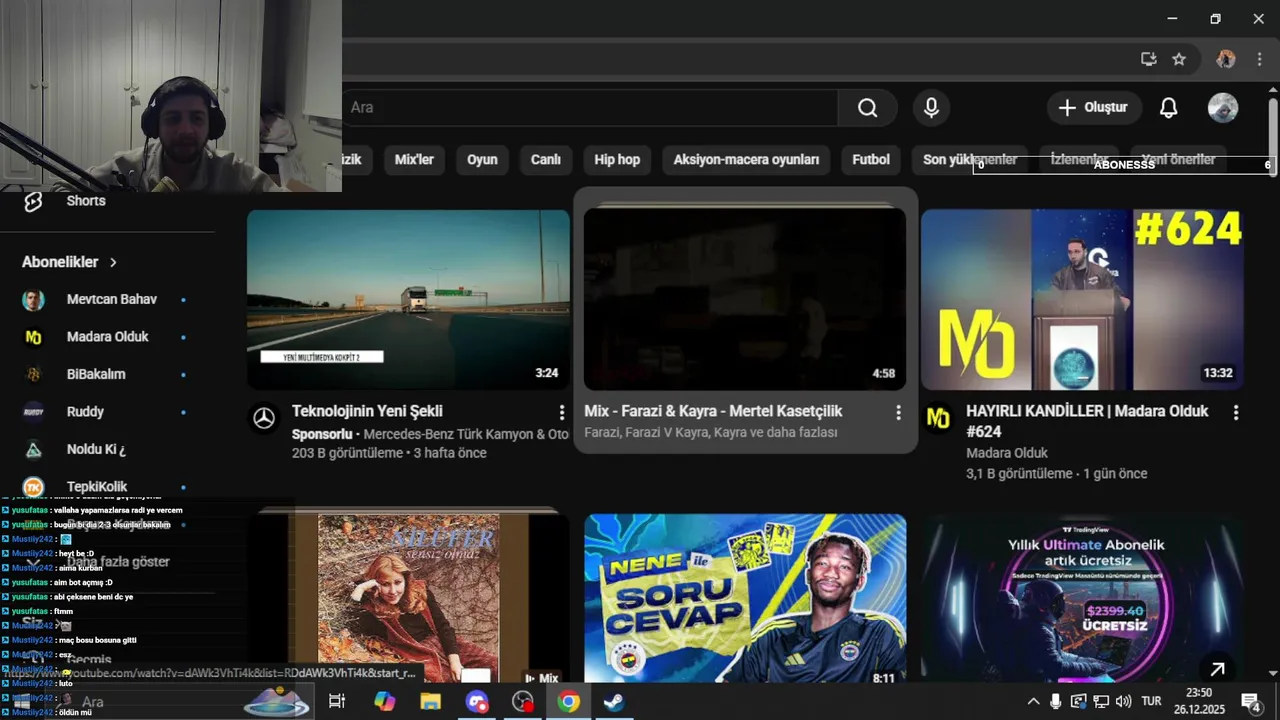Expand Daha fazla göster in the subscriptions list

point(118,562)
